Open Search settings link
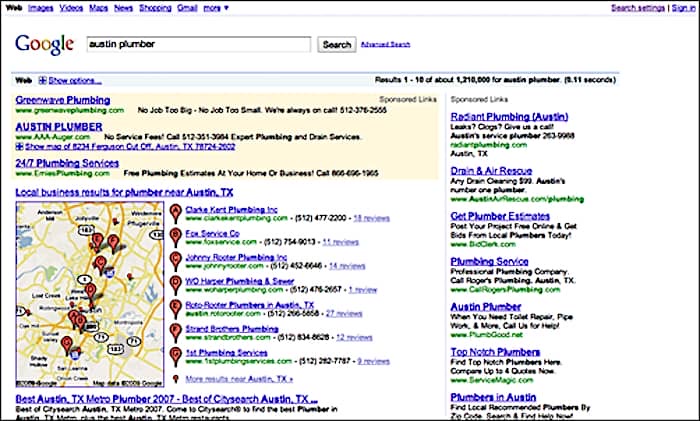 (x=638, y=8)
